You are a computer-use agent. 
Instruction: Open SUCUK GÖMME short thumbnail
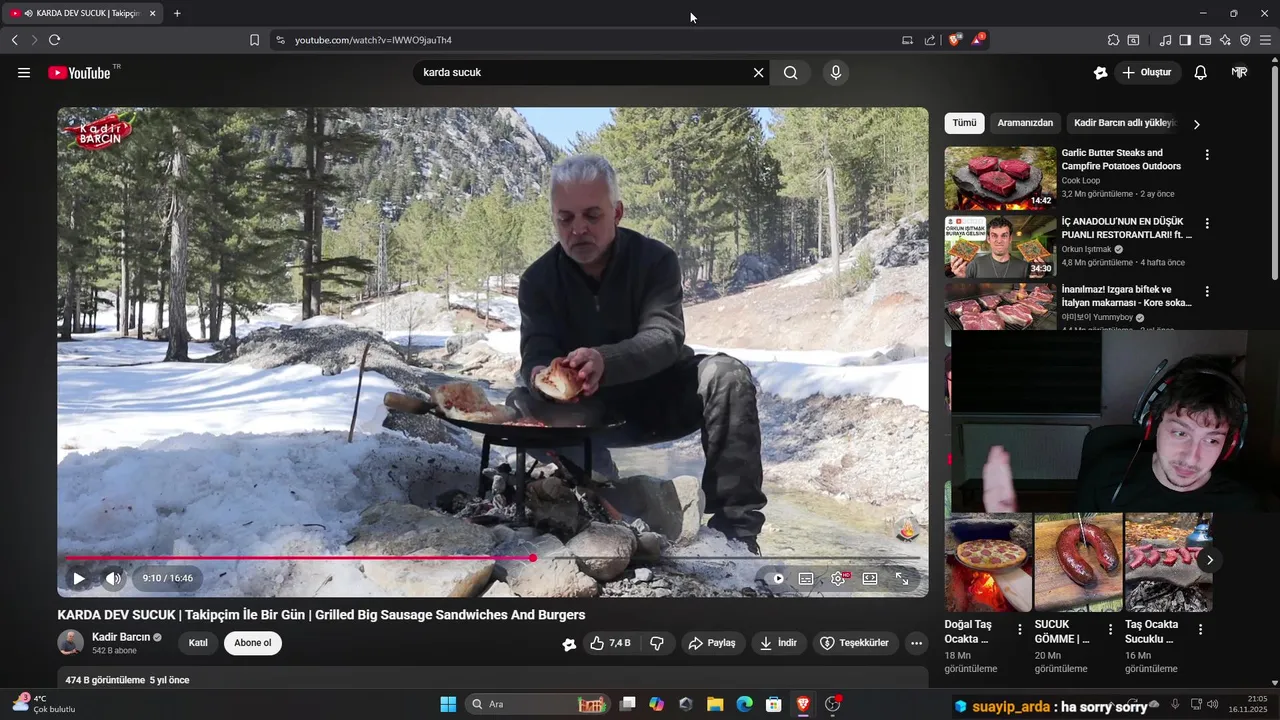coord(1078,562)
